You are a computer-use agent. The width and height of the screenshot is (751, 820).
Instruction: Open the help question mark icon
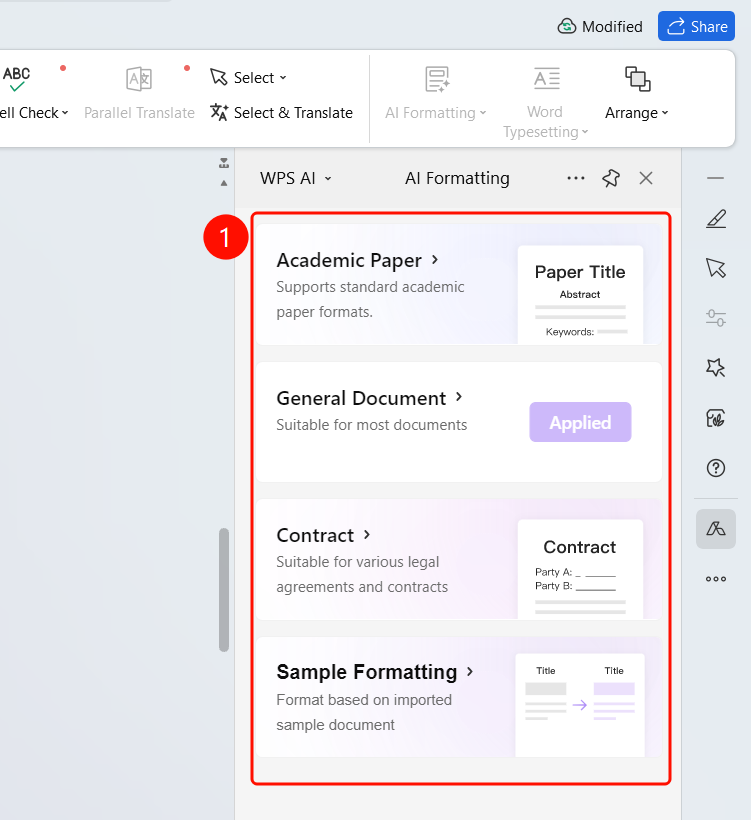715,468
